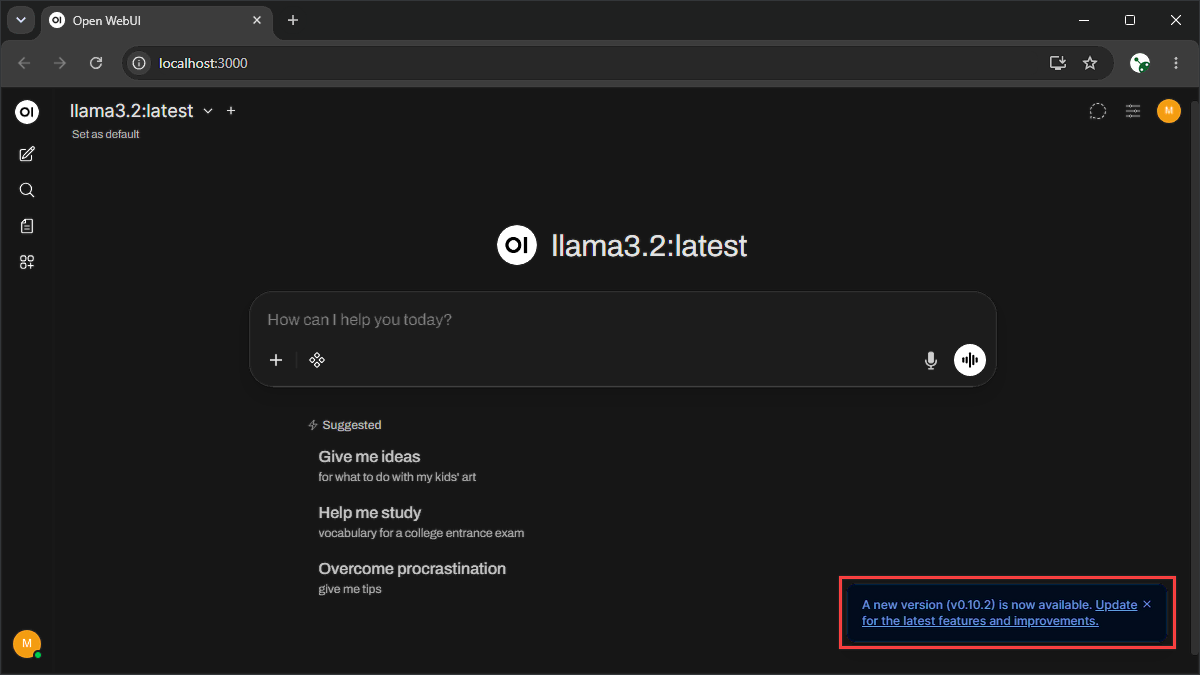Image resolution: width=1200 pixels, height=675 pixels.
Task: Click the Open WebUI logo in sidebar
Action: (x=27, y=112)
